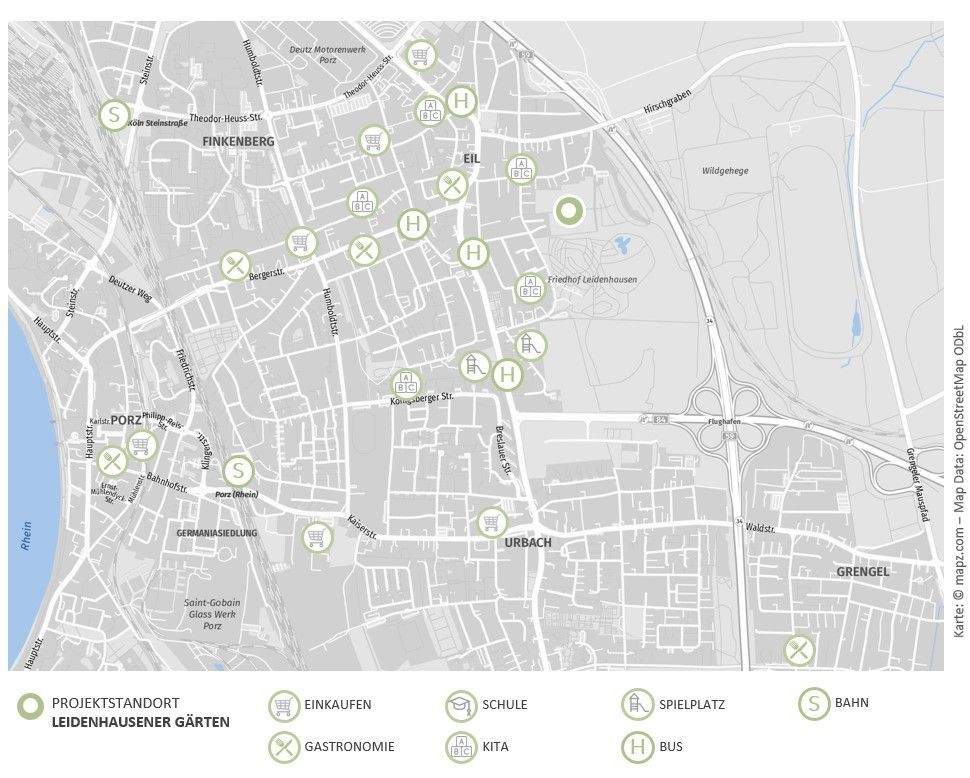Viewport: 970px width, 778px height.
Task: Select the green project location marker in Eil
Action: click(x=568, y=211)
